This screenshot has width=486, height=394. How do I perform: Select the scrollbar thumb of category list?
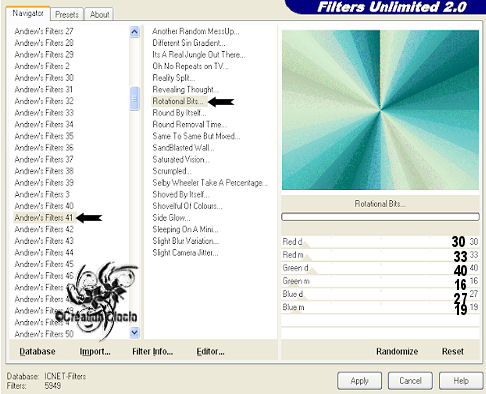point(134,99)
